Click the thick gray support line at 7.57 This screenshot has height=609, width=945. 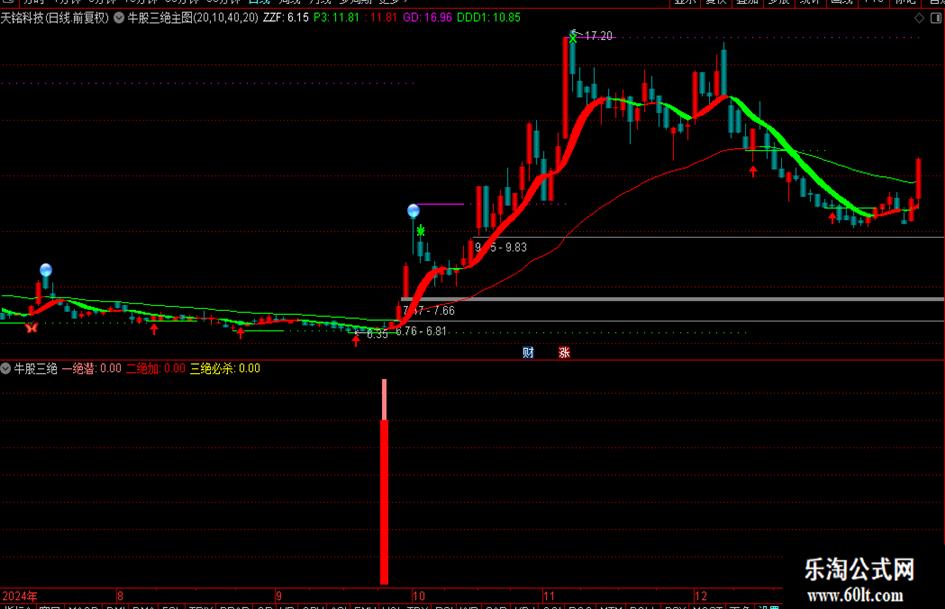coord(673,299)
